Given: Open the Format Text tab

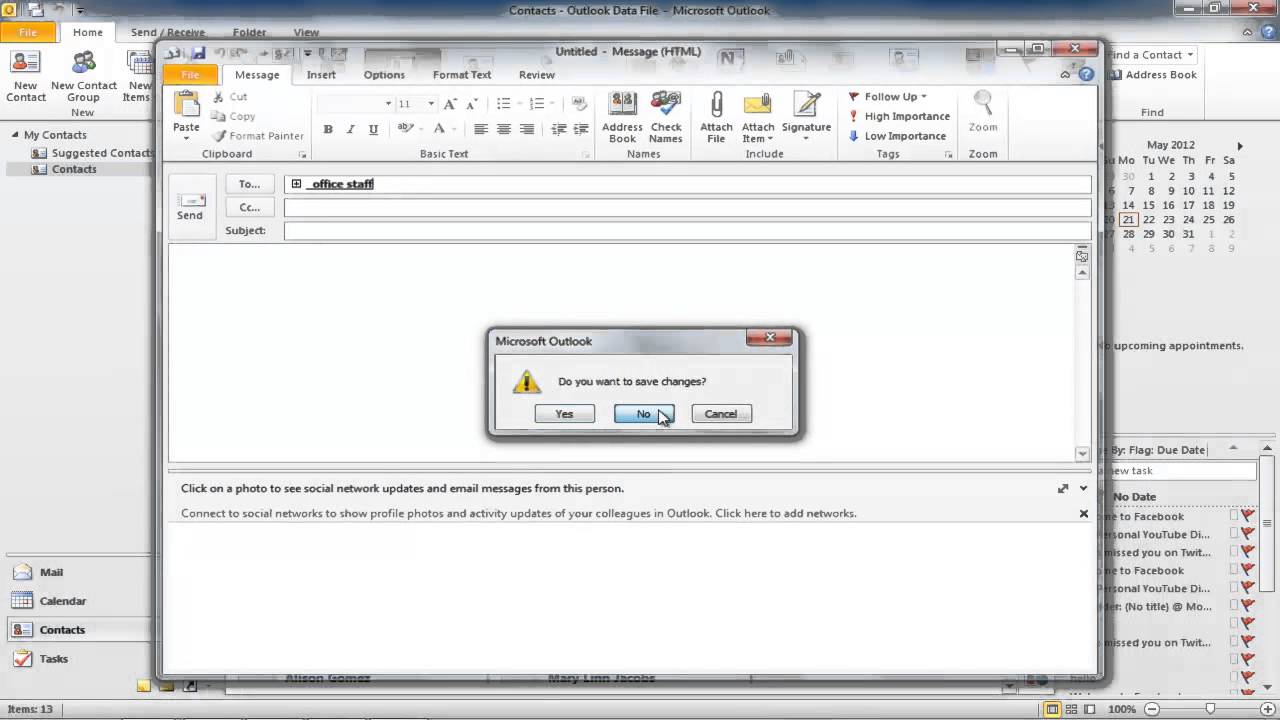Looking at the screenshot, I should tap(462, 75).
